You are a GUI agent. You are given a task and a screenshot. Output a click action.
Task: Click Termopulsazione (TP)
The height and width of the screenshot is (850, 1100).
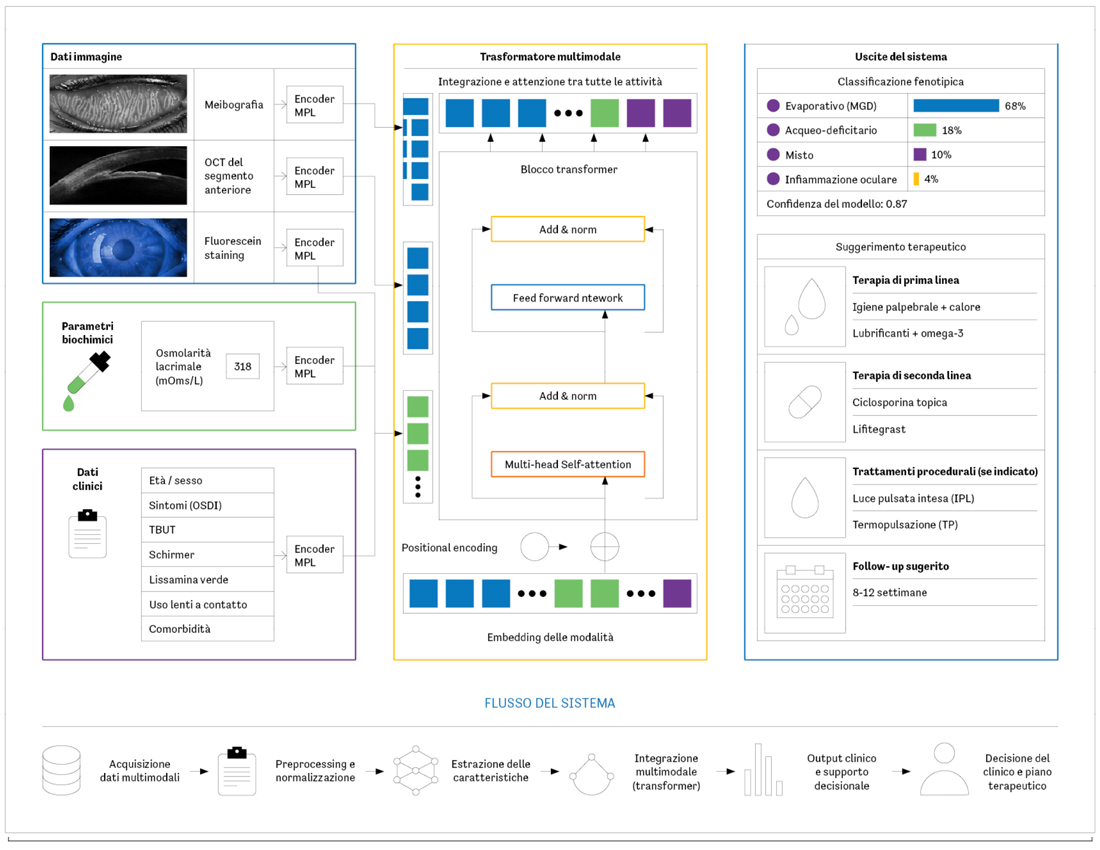coord(905,525)
